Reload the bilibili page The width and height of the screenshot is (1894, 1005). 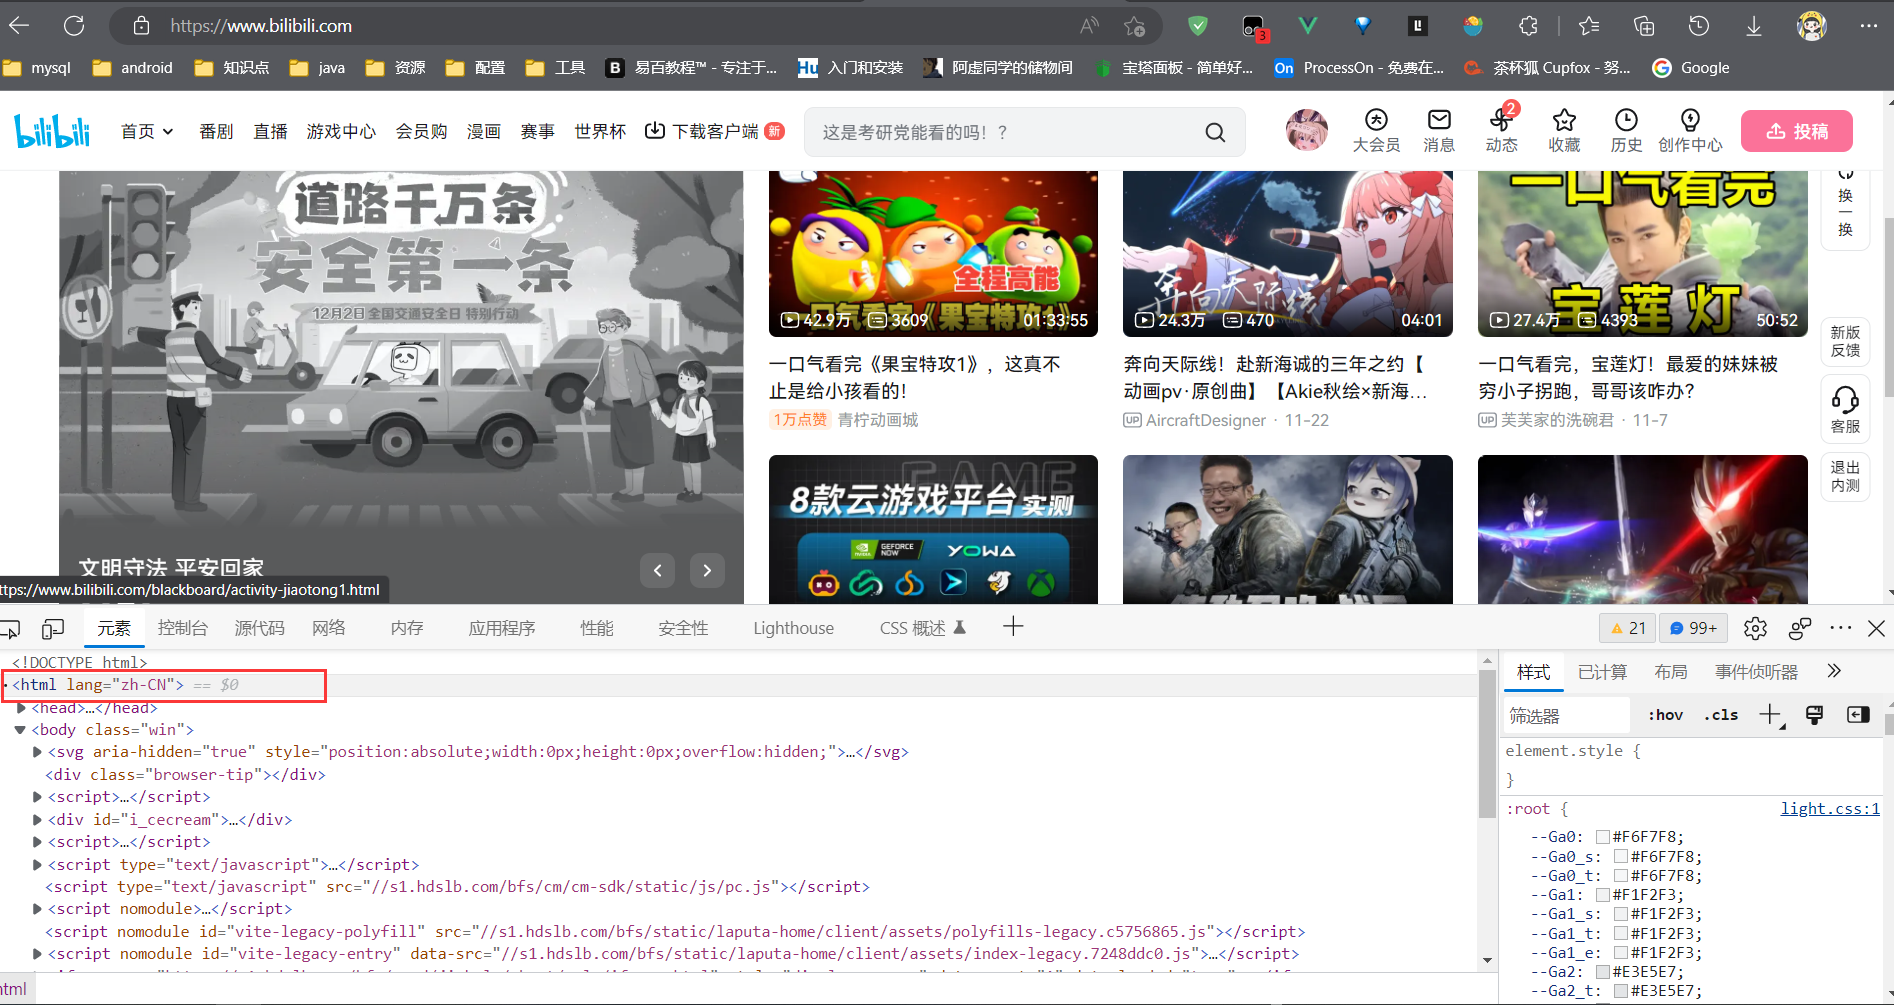coord(74,26)
